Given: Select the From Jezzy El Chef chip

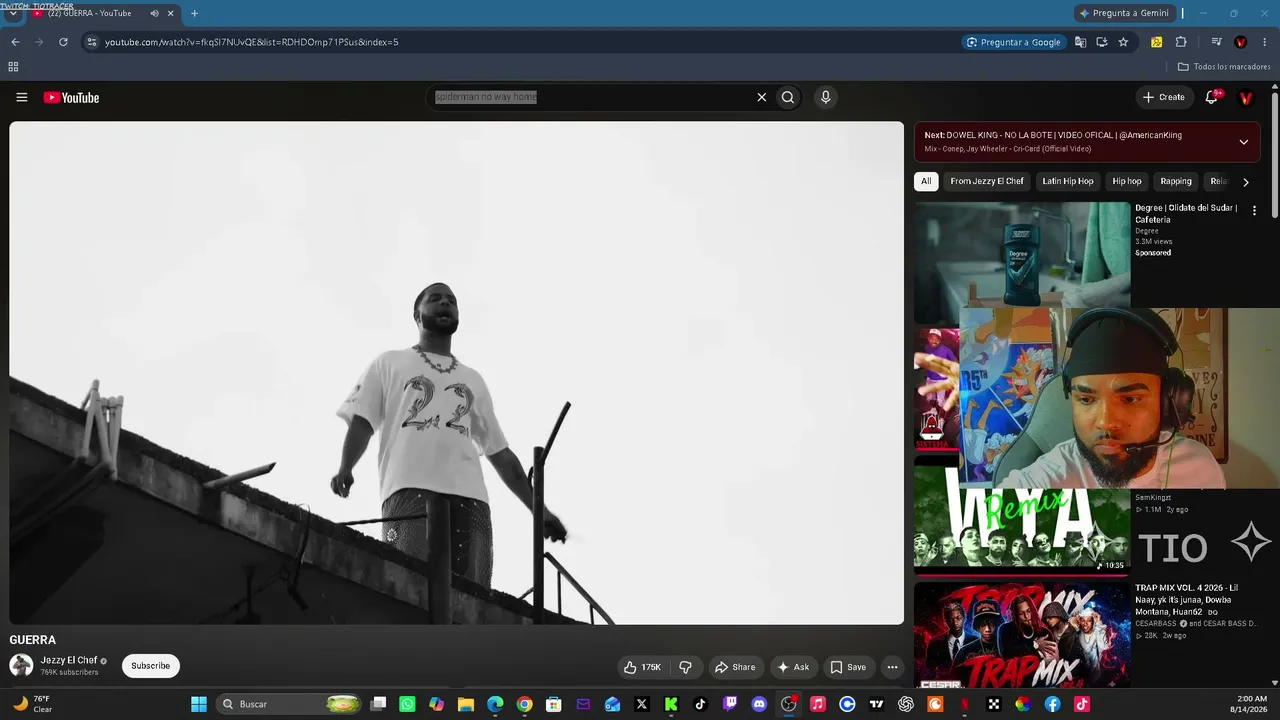Looking at the screenshot, I should tap(987, 181).
